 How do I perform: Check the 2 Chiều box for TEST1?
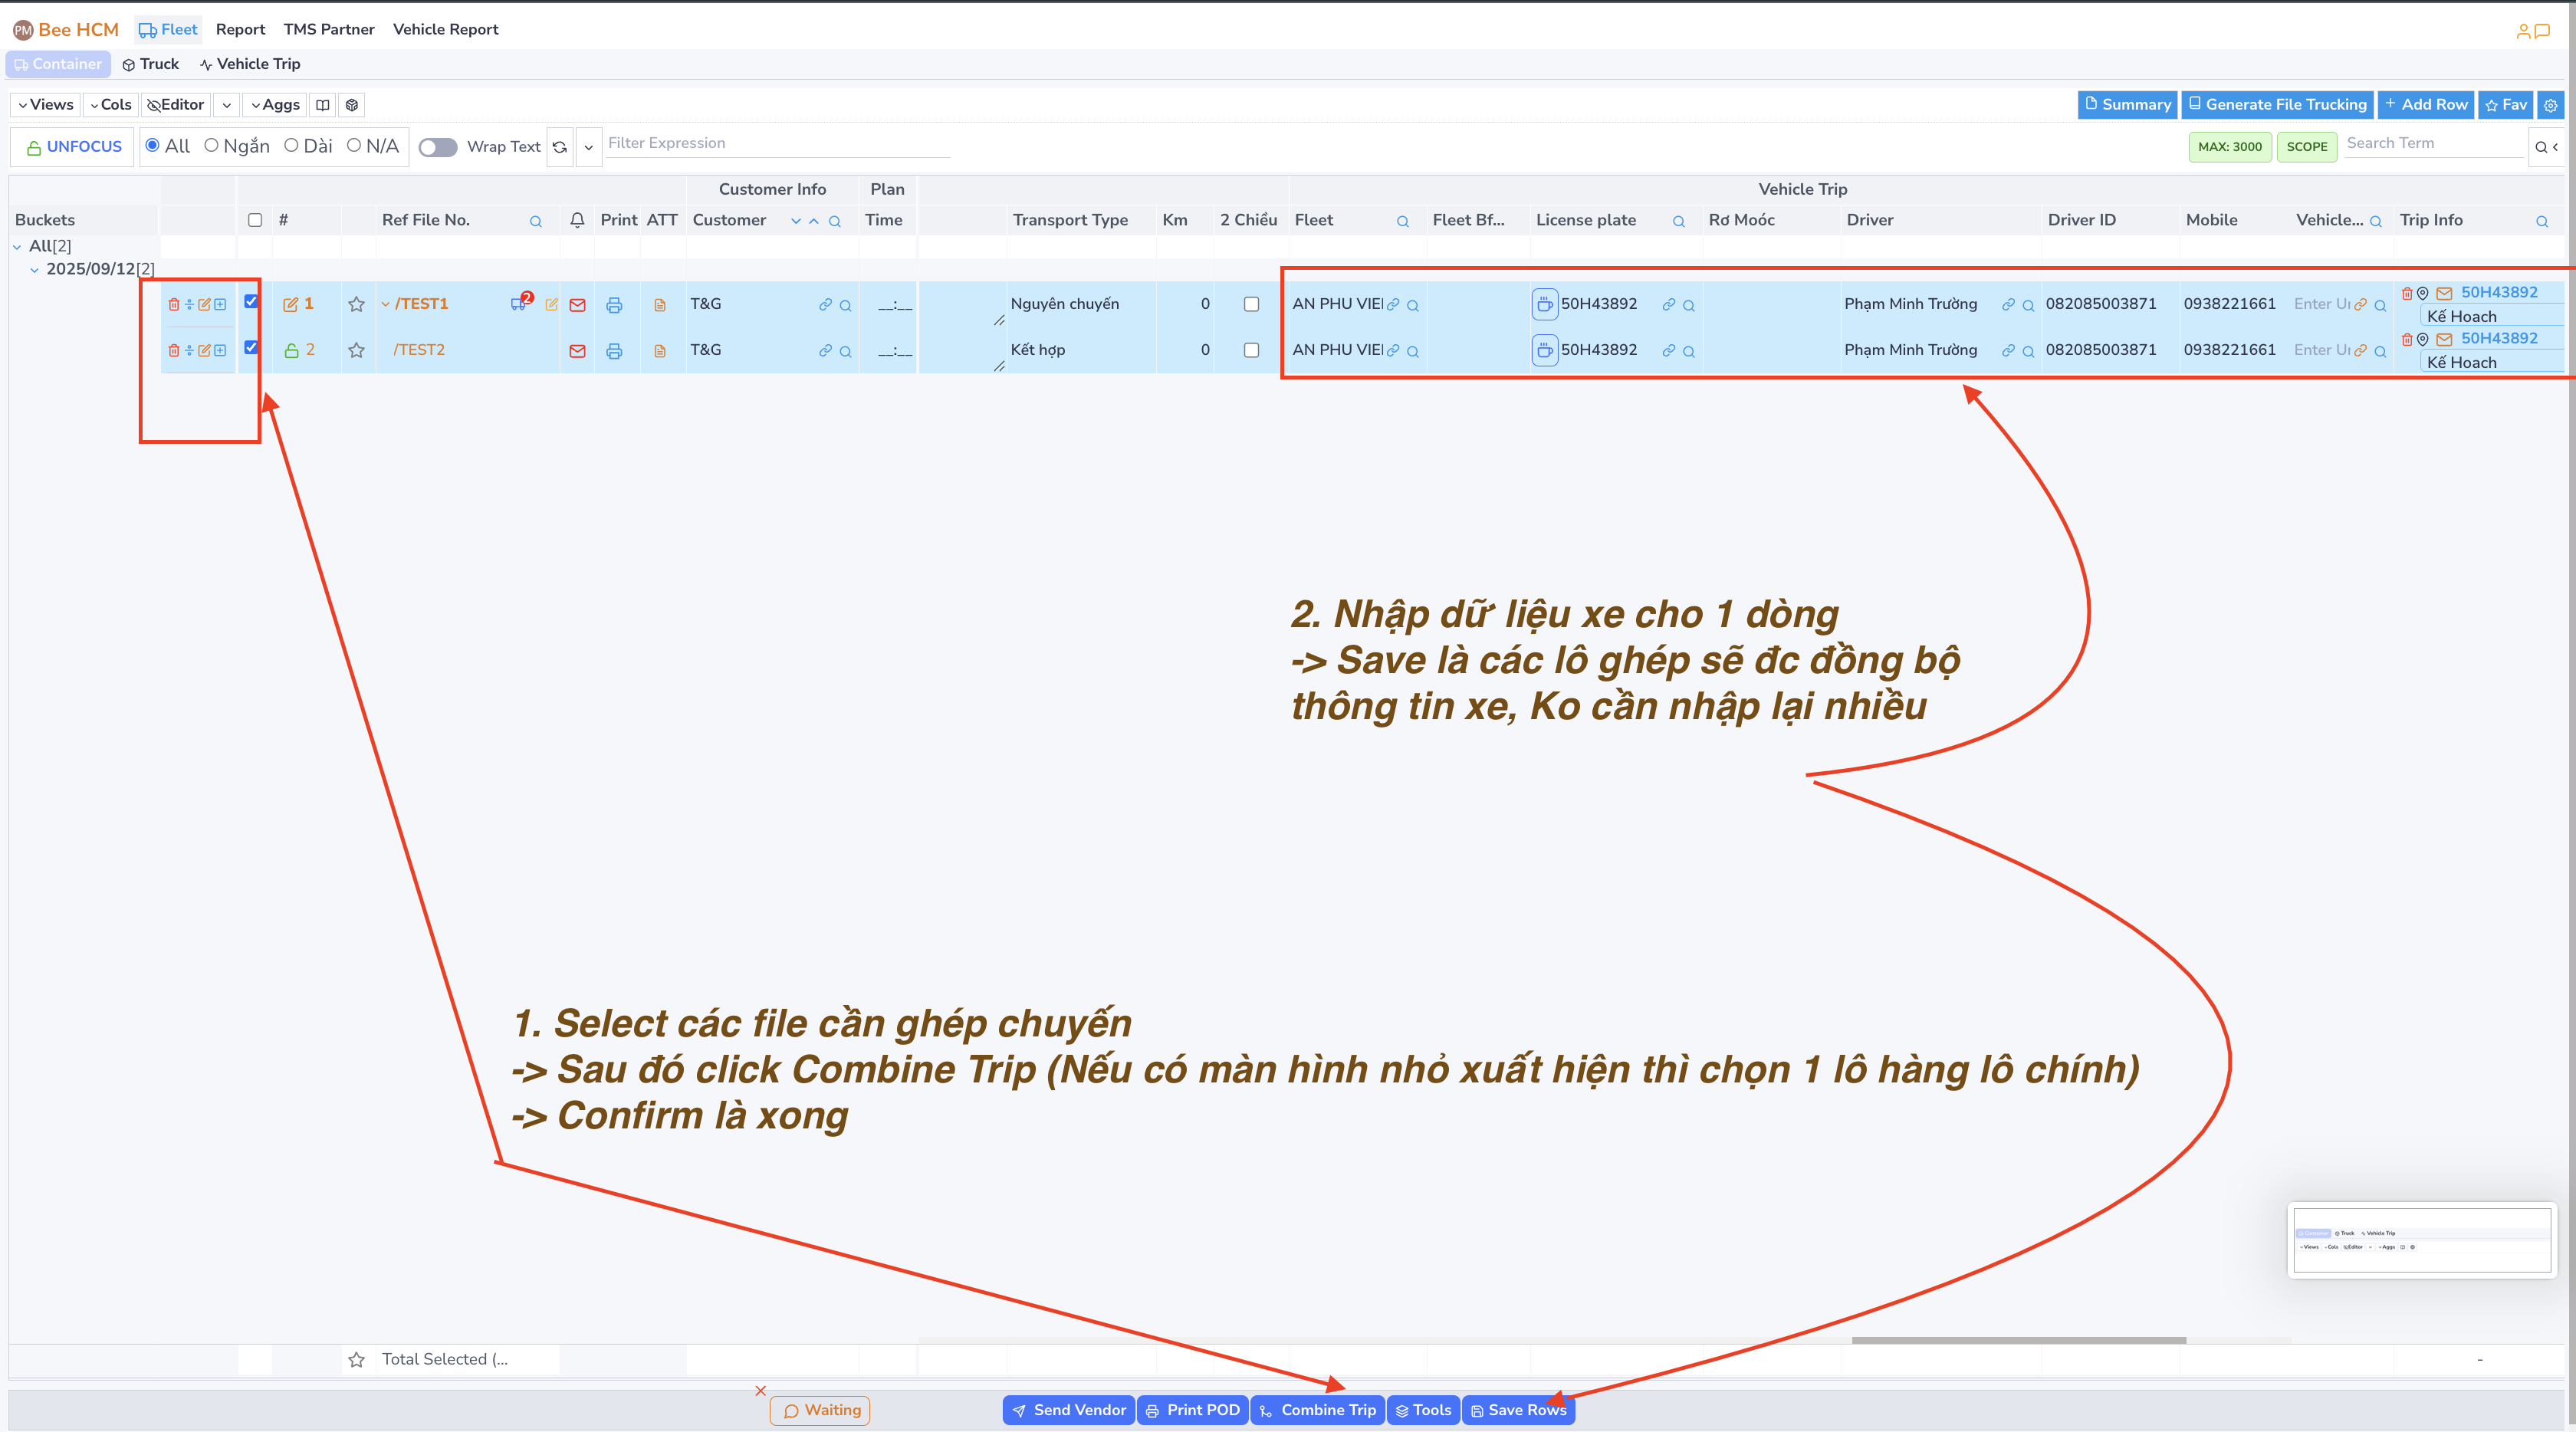[x=1251, y=304]
